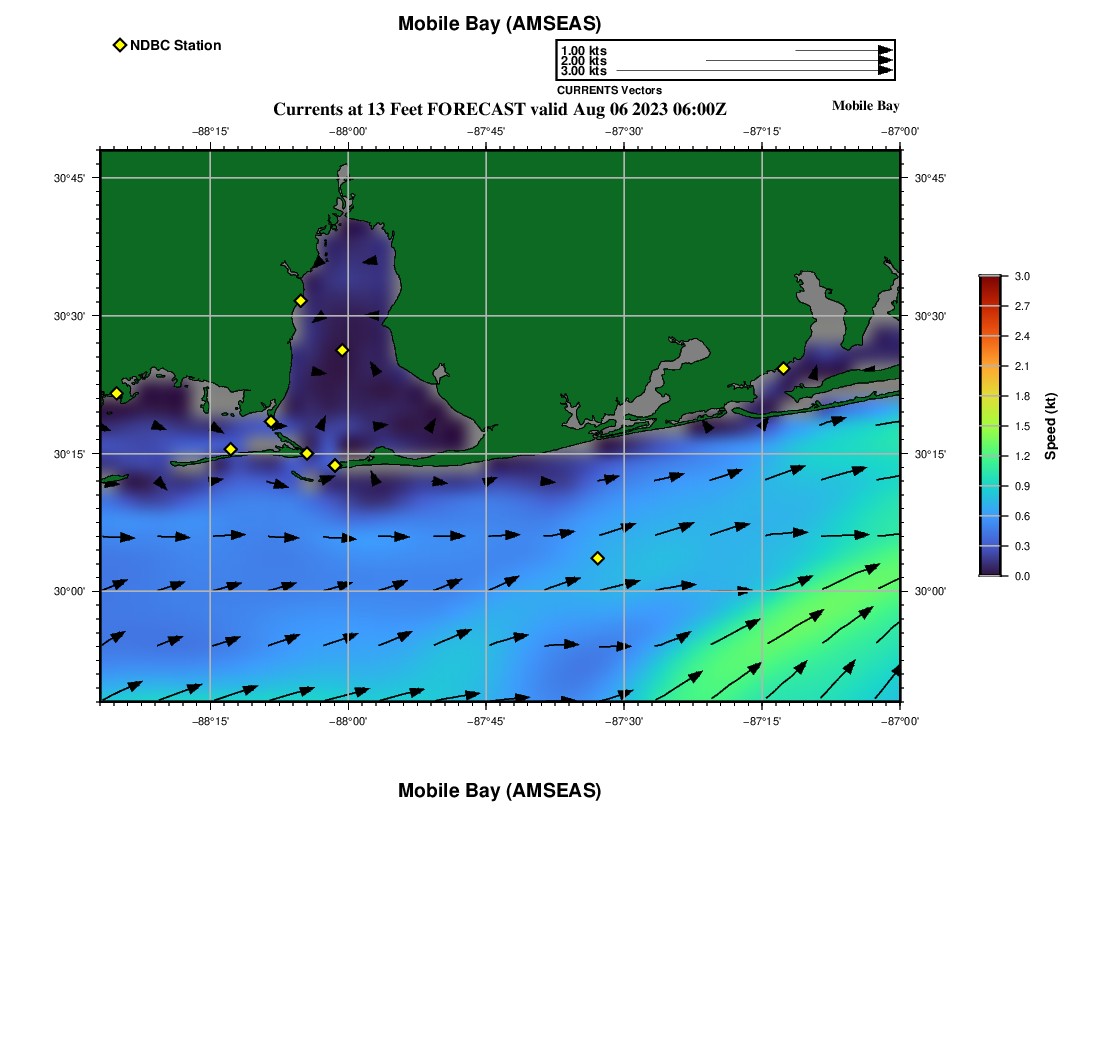Select the offshore NDBC station diamond south of 30°15'
This screenshot has width=1100, height=1050.
598,558
